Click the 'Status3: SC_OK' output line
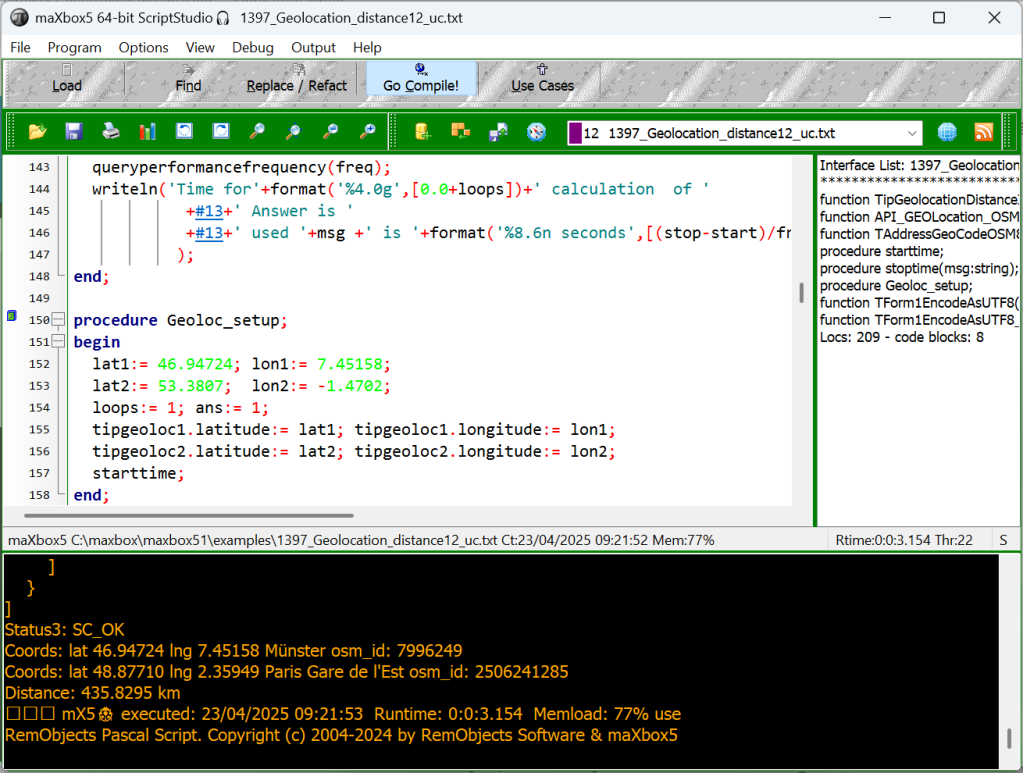Viewport: 1023px width, 773px height. click(x=65, y=629)
